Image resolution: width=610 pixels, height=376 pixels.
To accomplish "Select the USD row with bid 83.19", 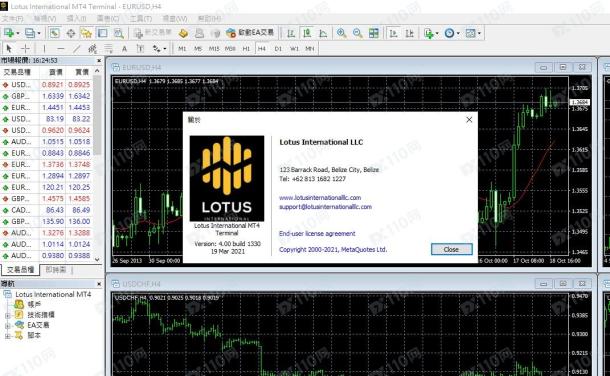I will [x=46, y=119].
